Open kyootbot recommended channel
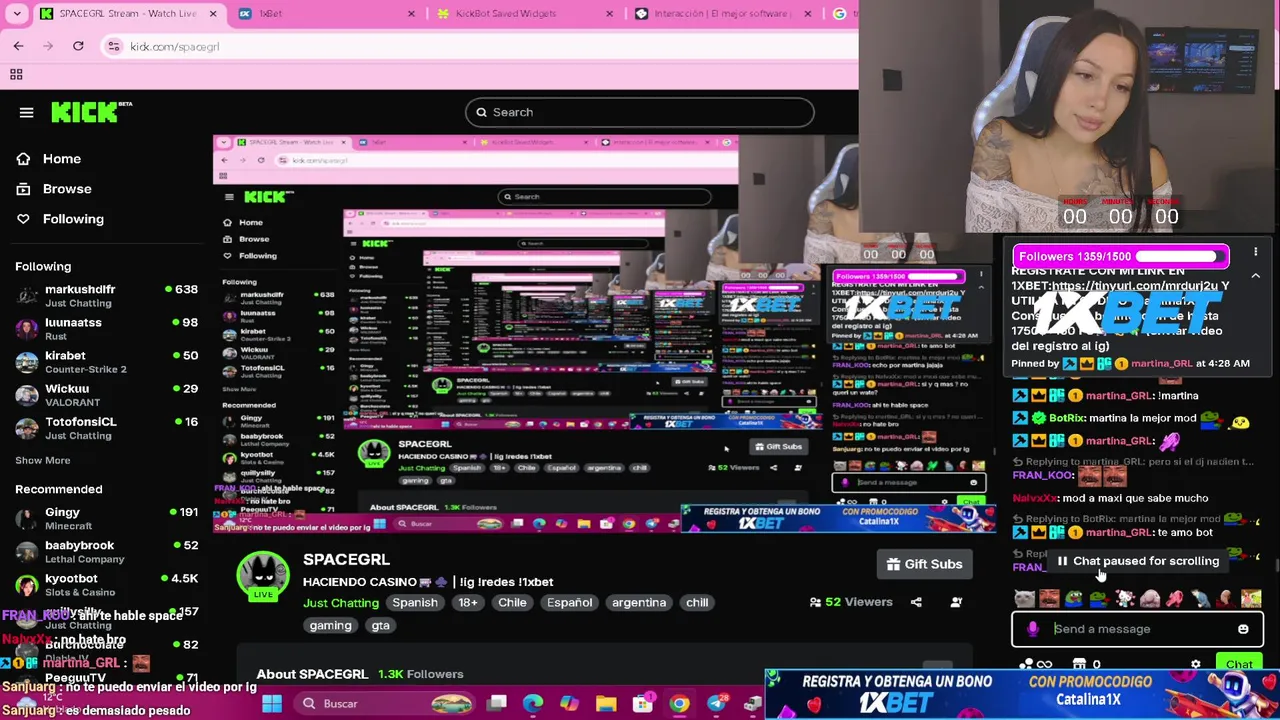1280x720 pixels. click(107, 585)
